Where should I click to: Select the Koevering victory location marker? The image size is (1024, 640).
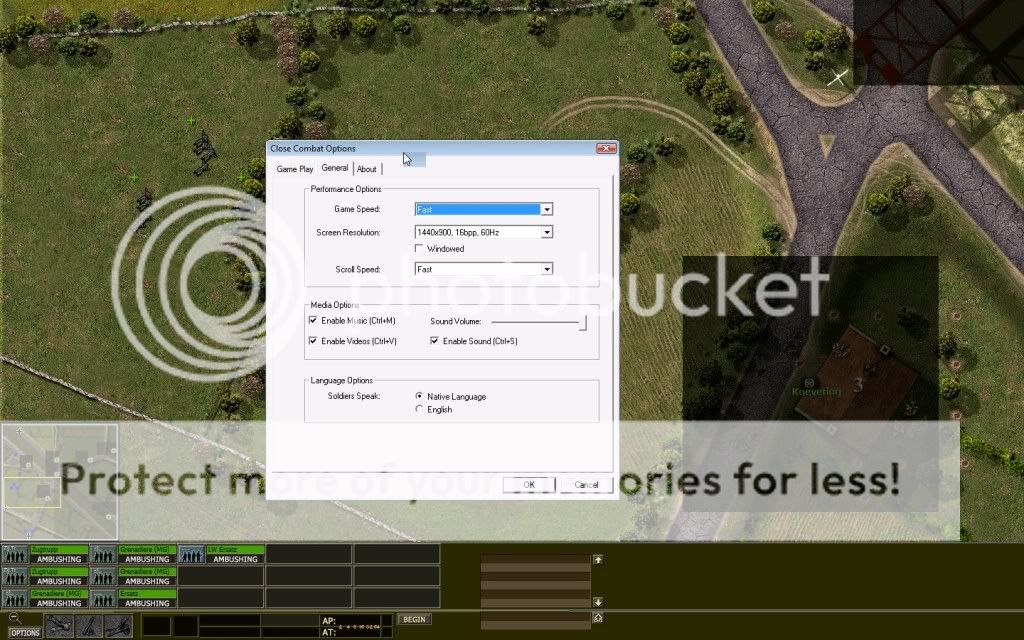(x=808, y=382)
